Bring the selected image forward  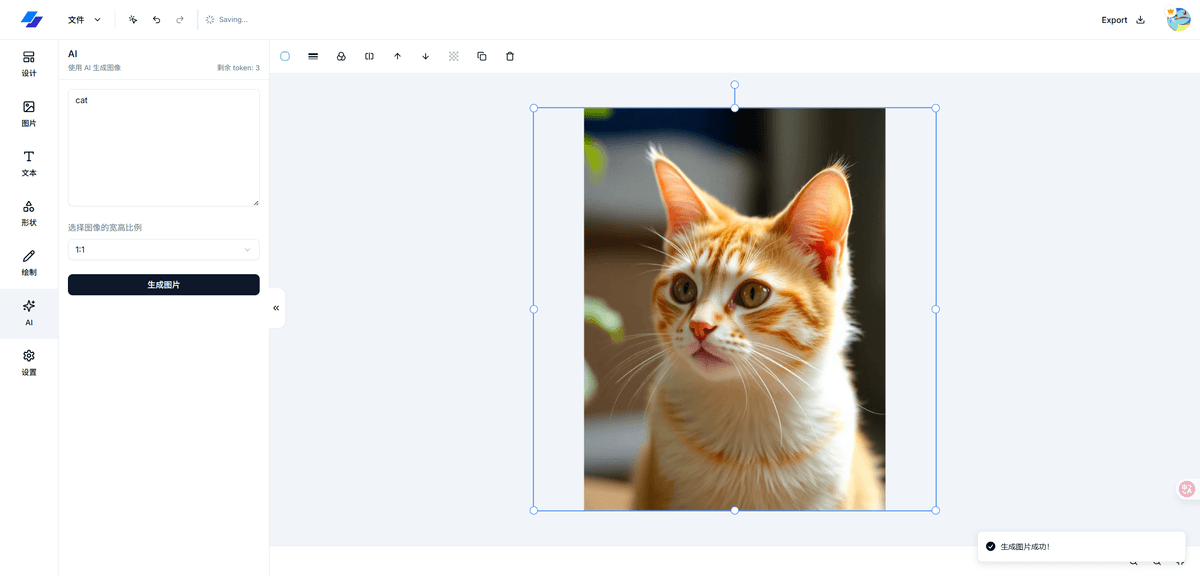[x=397, y=57]
